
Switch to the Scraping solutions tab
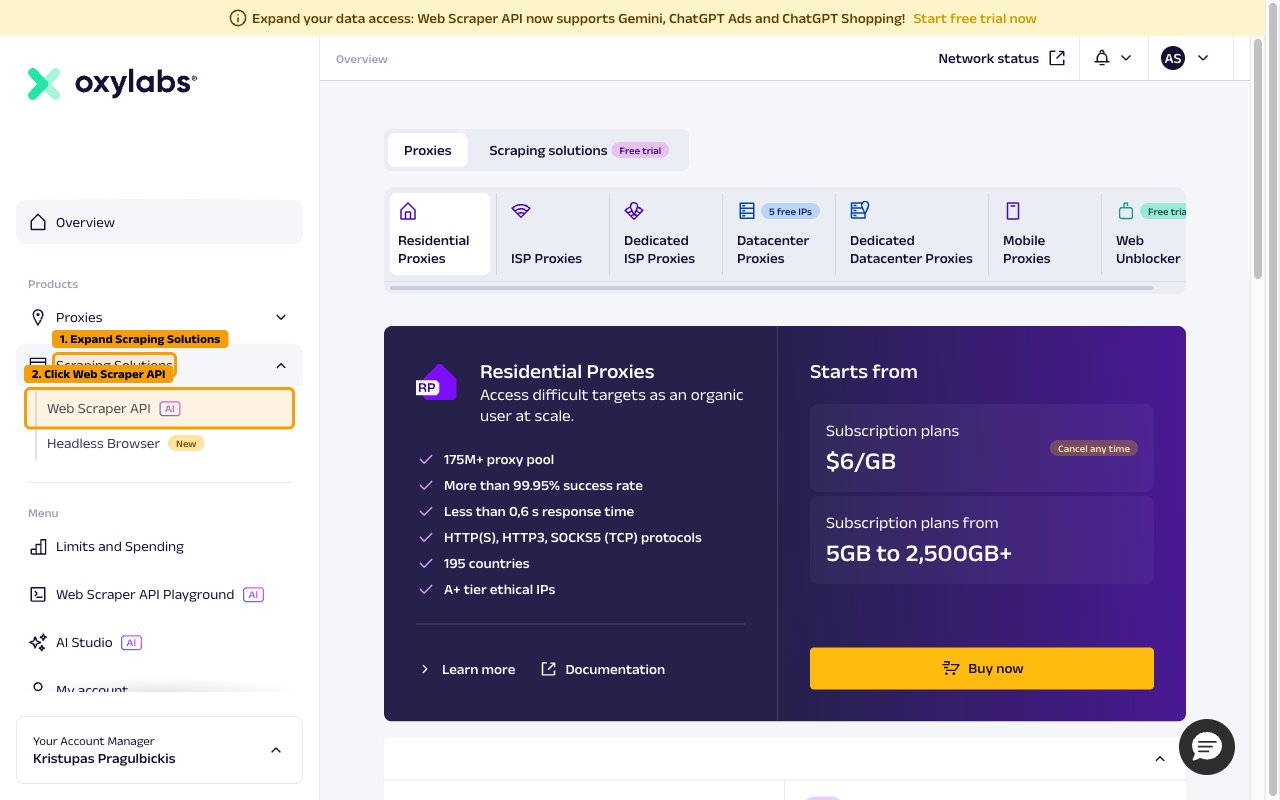(579, 150)
